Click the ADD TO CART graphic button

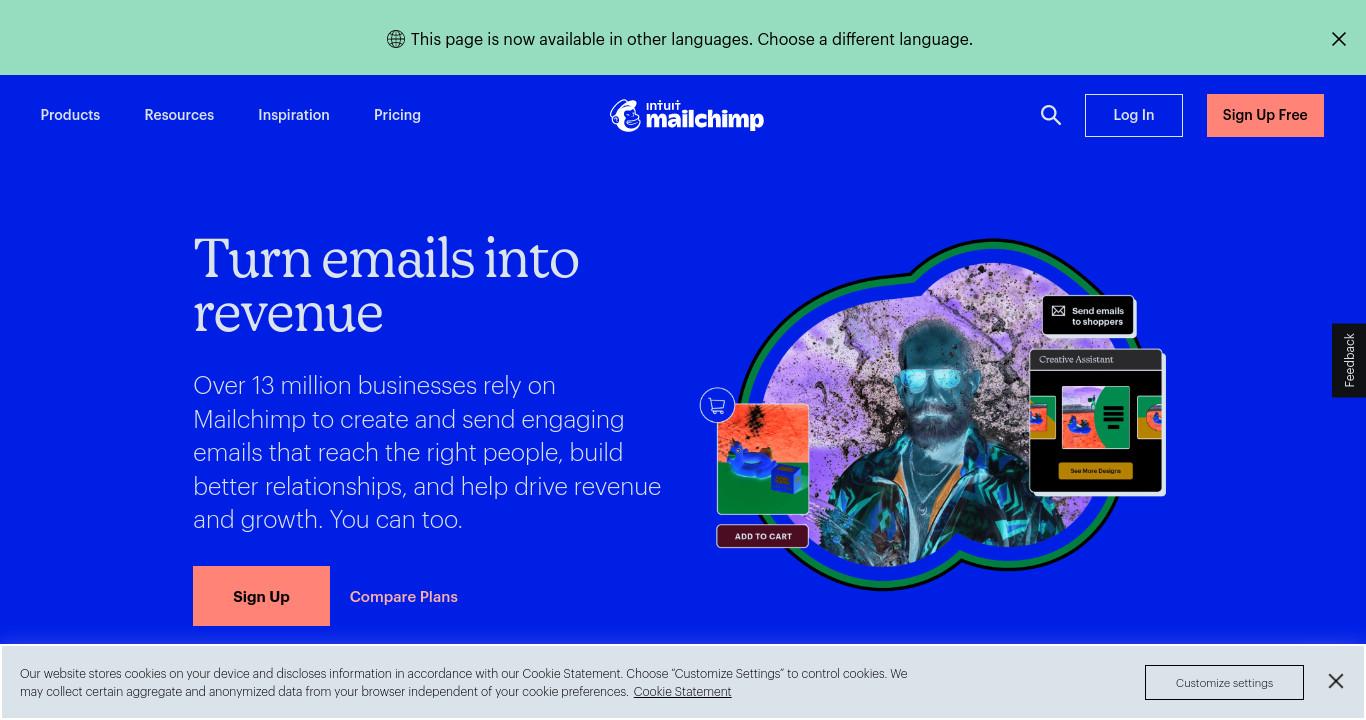click(763, 536)
